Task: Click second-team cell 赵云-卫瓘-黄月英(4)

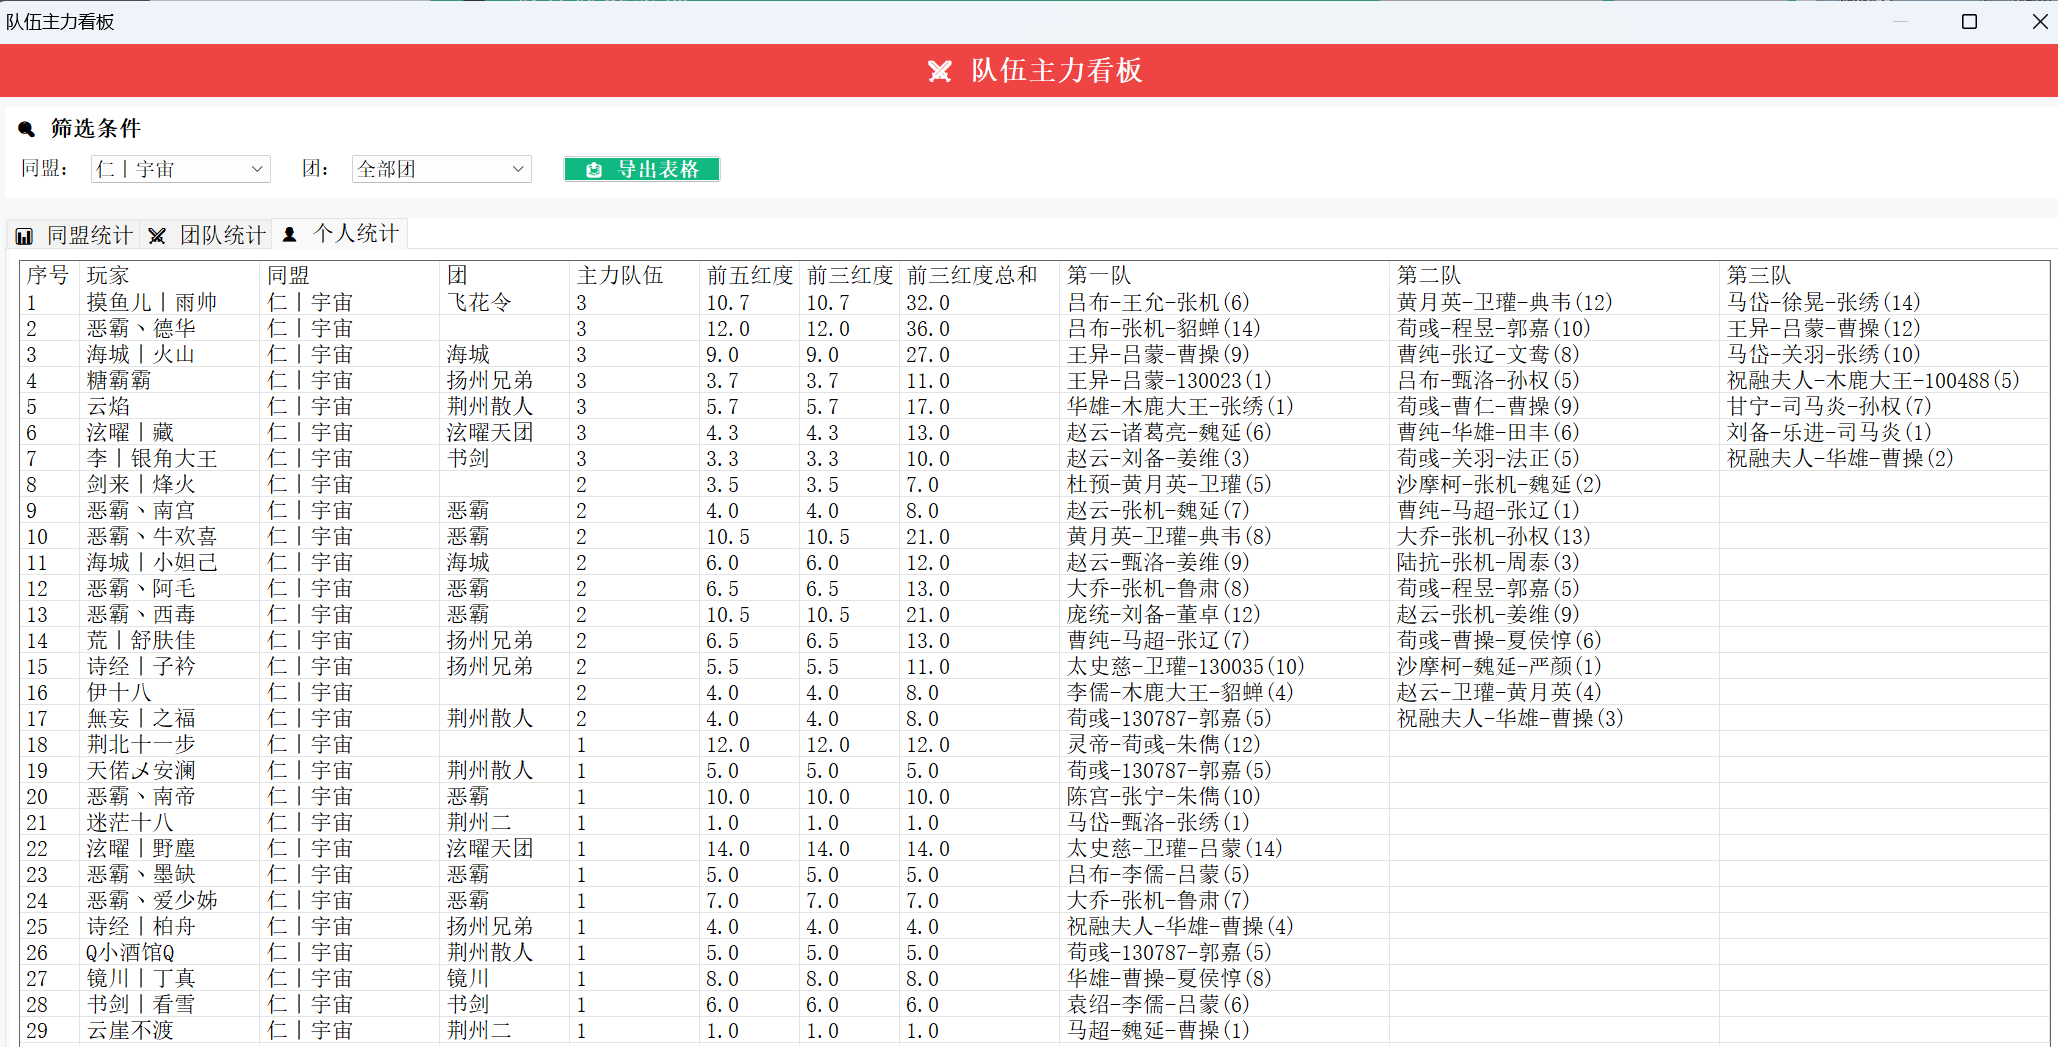Action: (x=1499, y=692)
